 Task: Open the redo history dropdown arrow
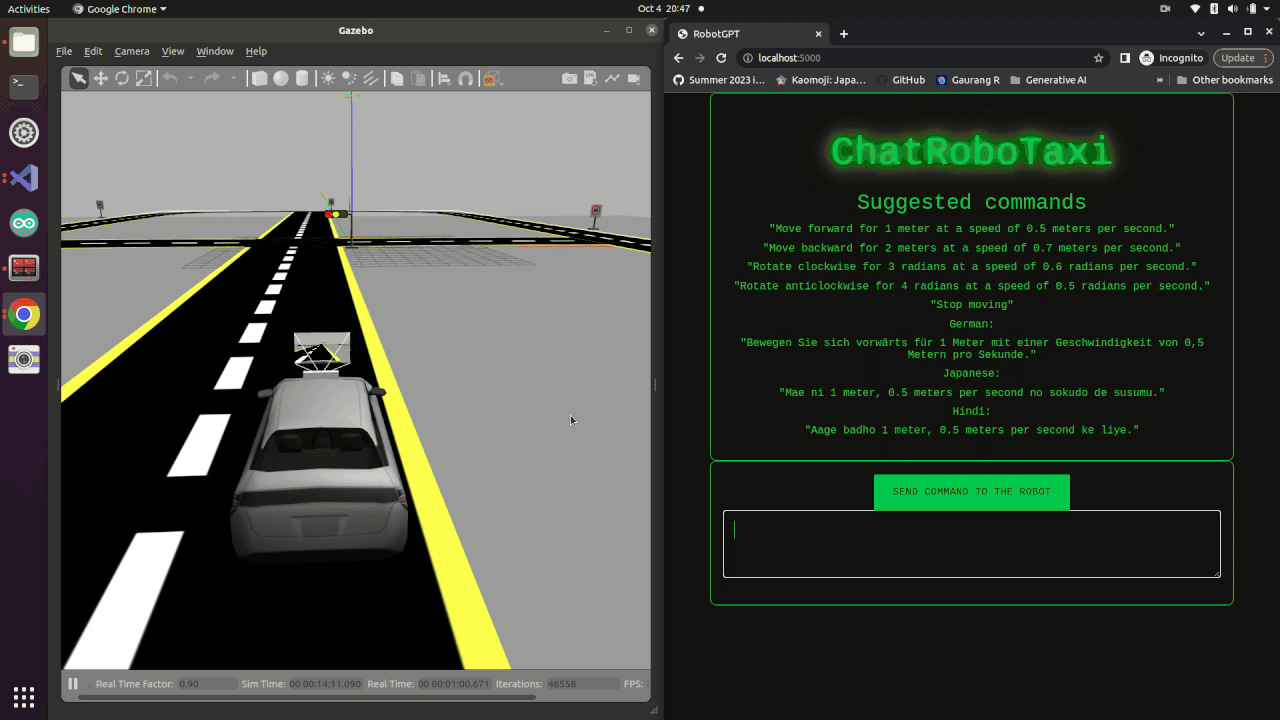(234, 78)
